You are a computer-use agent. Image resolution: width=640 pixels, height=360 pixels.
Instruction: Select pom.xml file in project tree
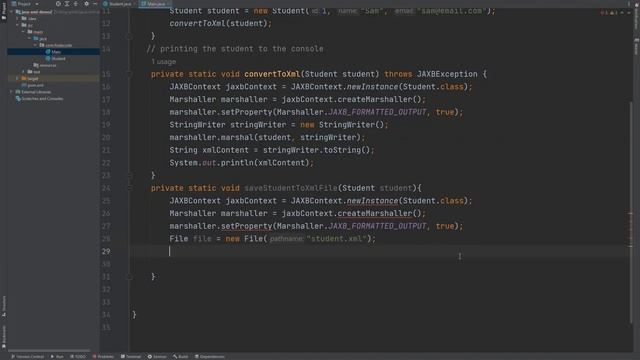point(32,85)
